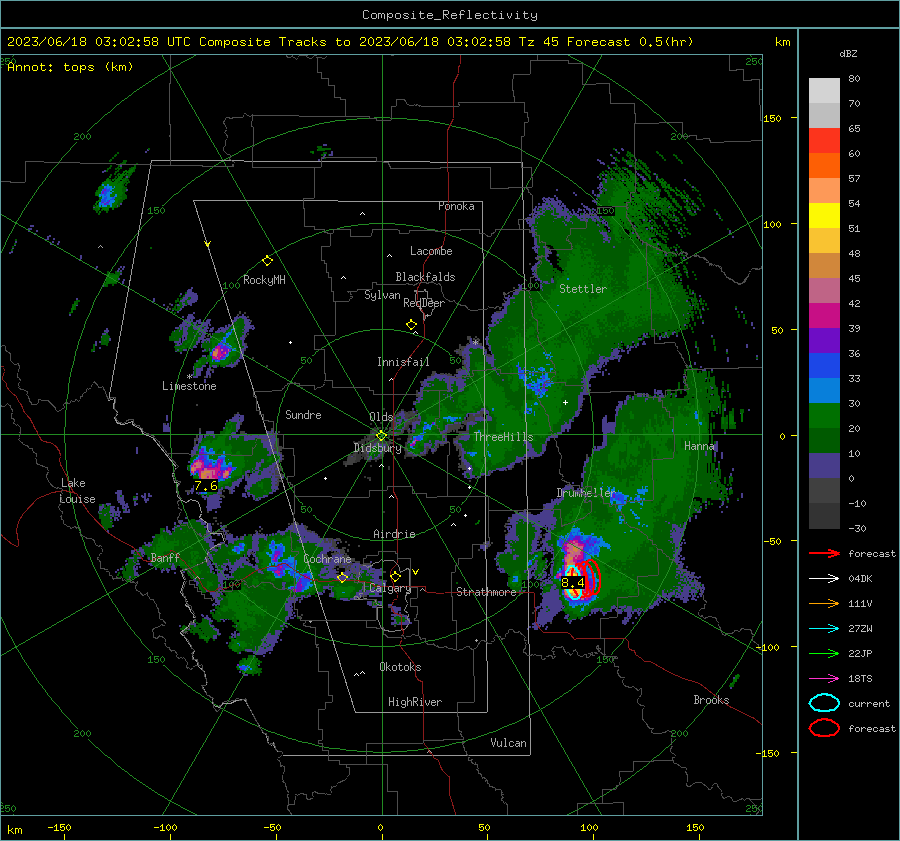Click the 'Annot: tops (km)' annotation text

70,67
